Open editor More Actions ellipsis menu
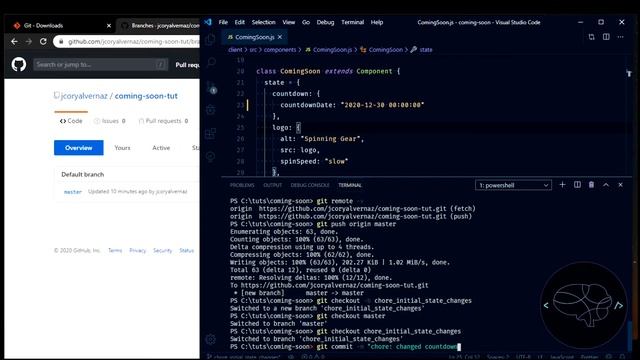 click(620, 37)
